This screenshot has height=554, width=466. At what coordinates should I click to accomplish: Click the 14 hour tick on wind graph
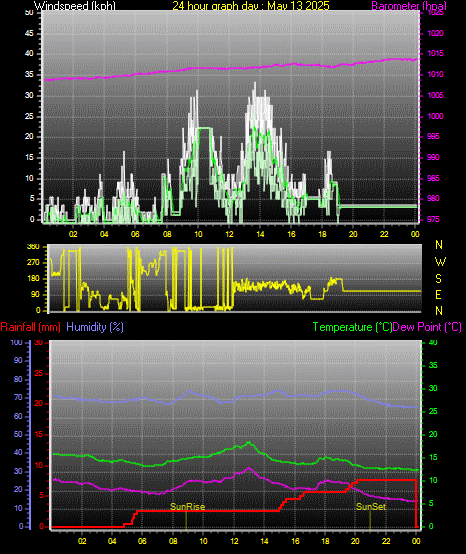[x=260, y=234]
